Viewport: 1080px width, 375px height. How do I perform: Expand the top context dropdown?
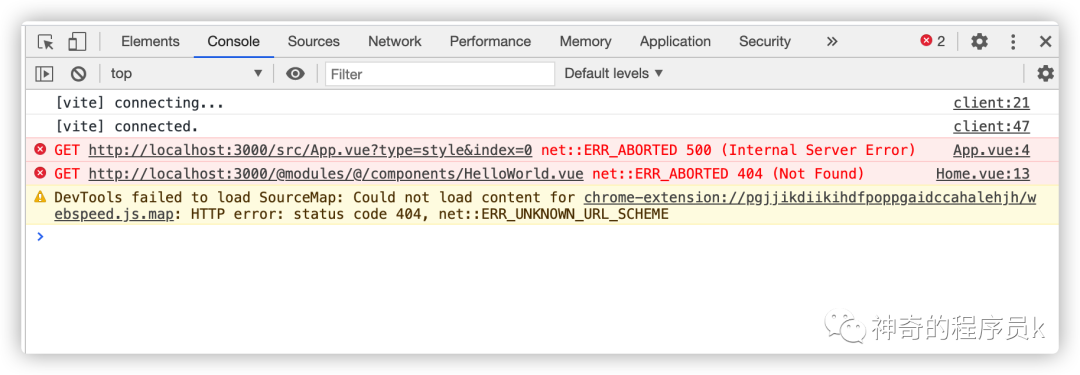187,74
